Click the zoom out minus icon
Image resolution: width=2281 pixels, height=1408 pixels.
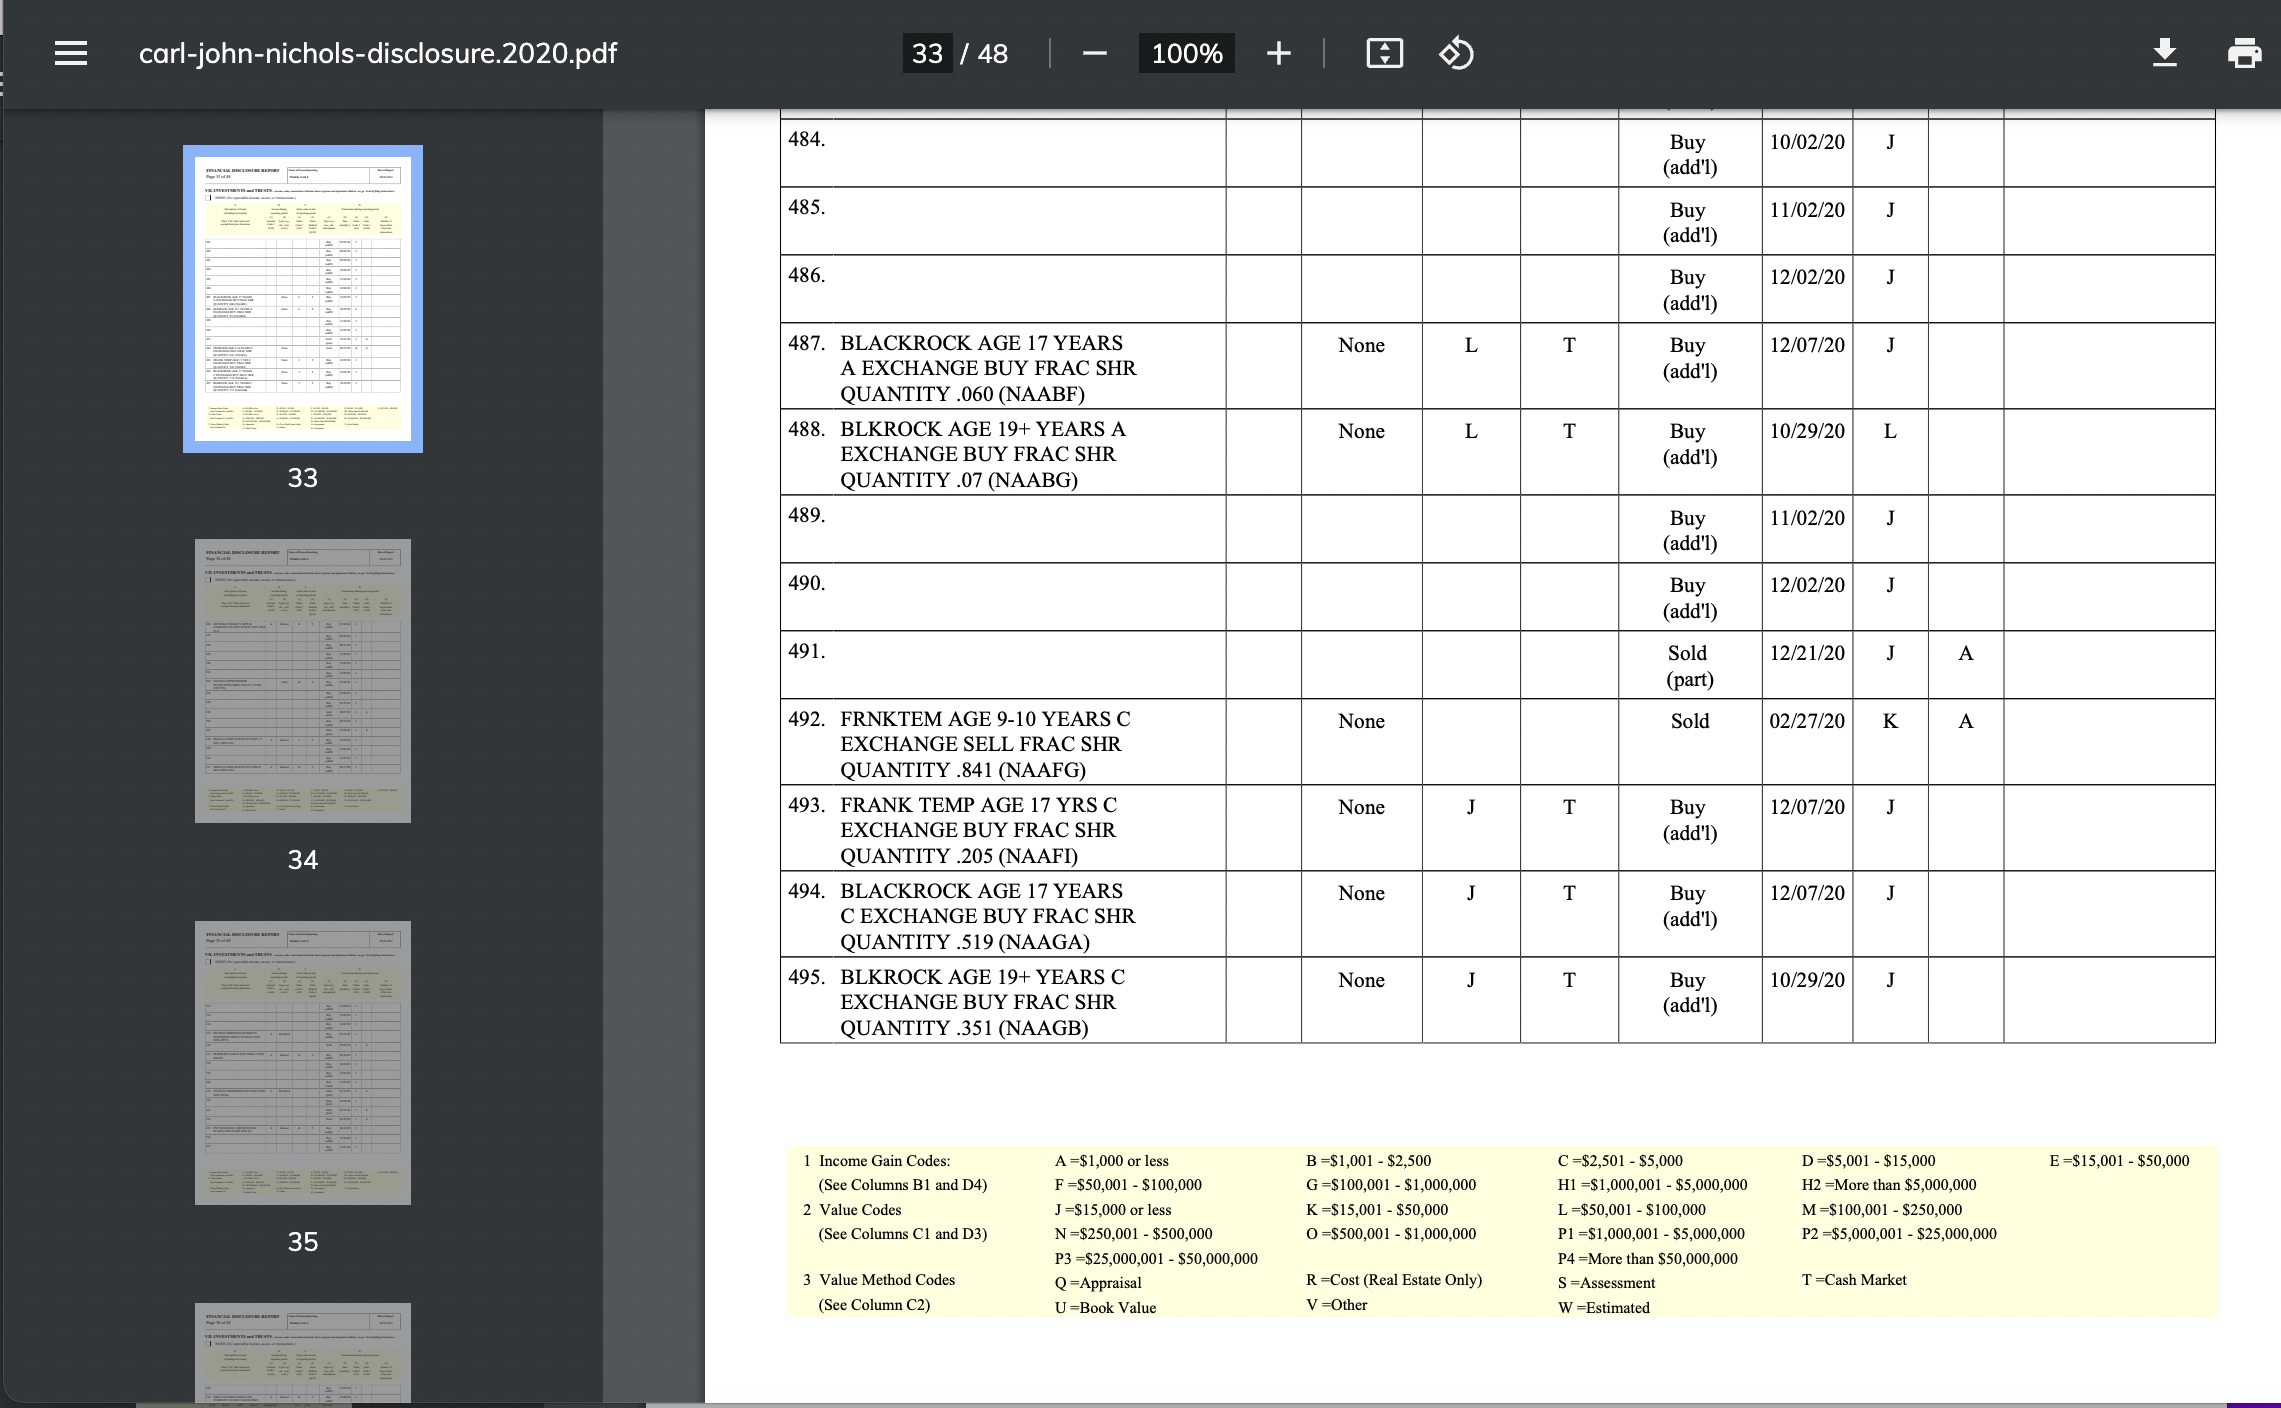pyautogui.click(x=1095, y=53)
